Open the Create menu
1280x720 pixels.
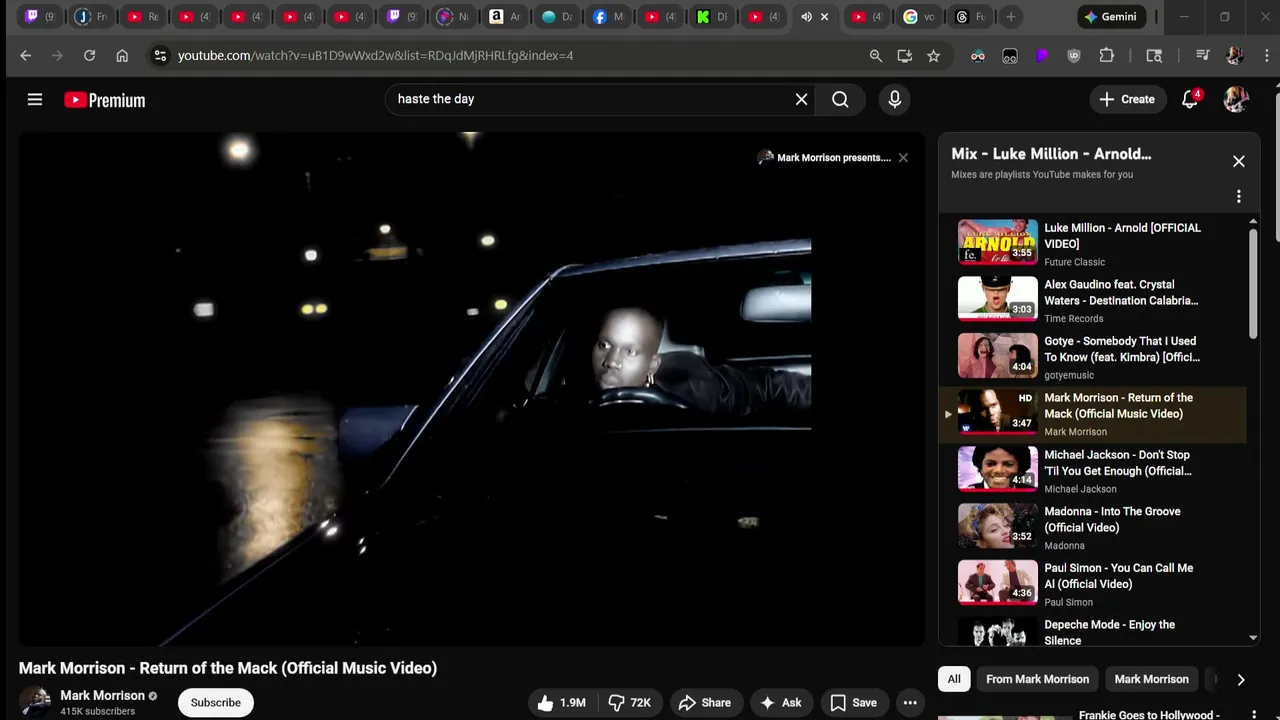click(1127, 99)
